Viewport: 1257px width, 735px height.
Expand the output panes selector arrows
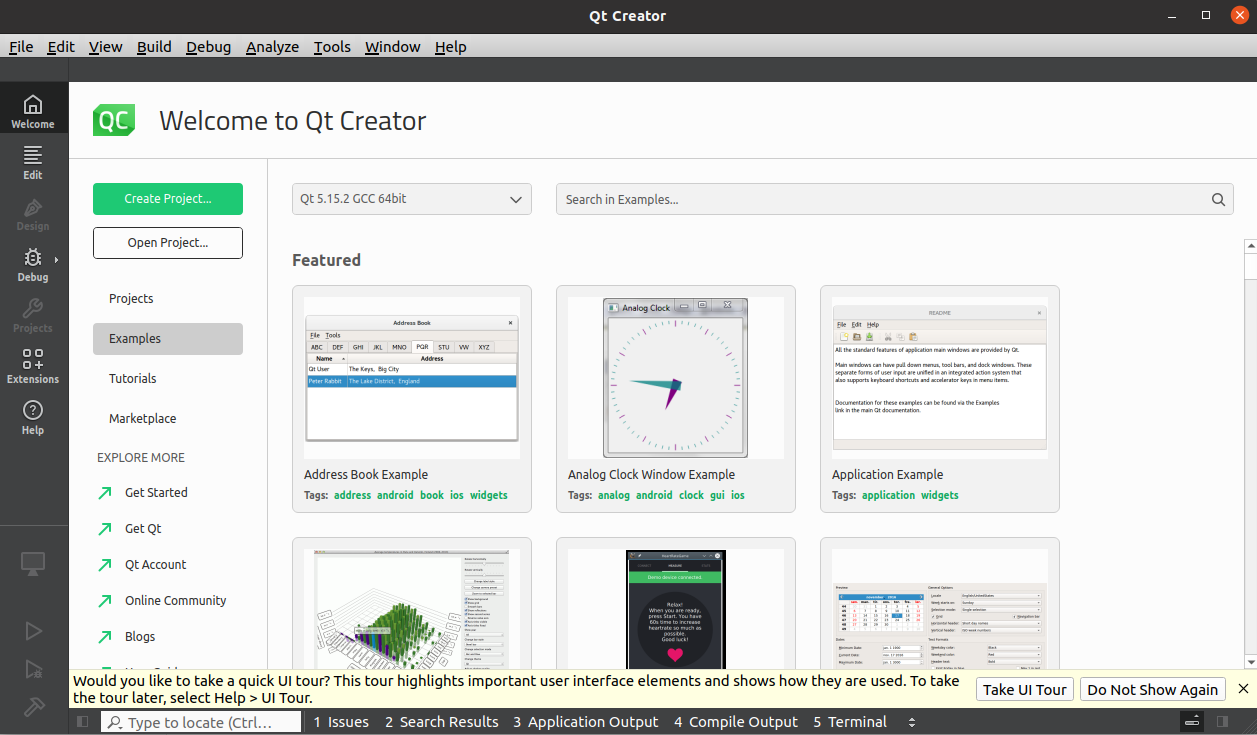(x=911, y=722)
